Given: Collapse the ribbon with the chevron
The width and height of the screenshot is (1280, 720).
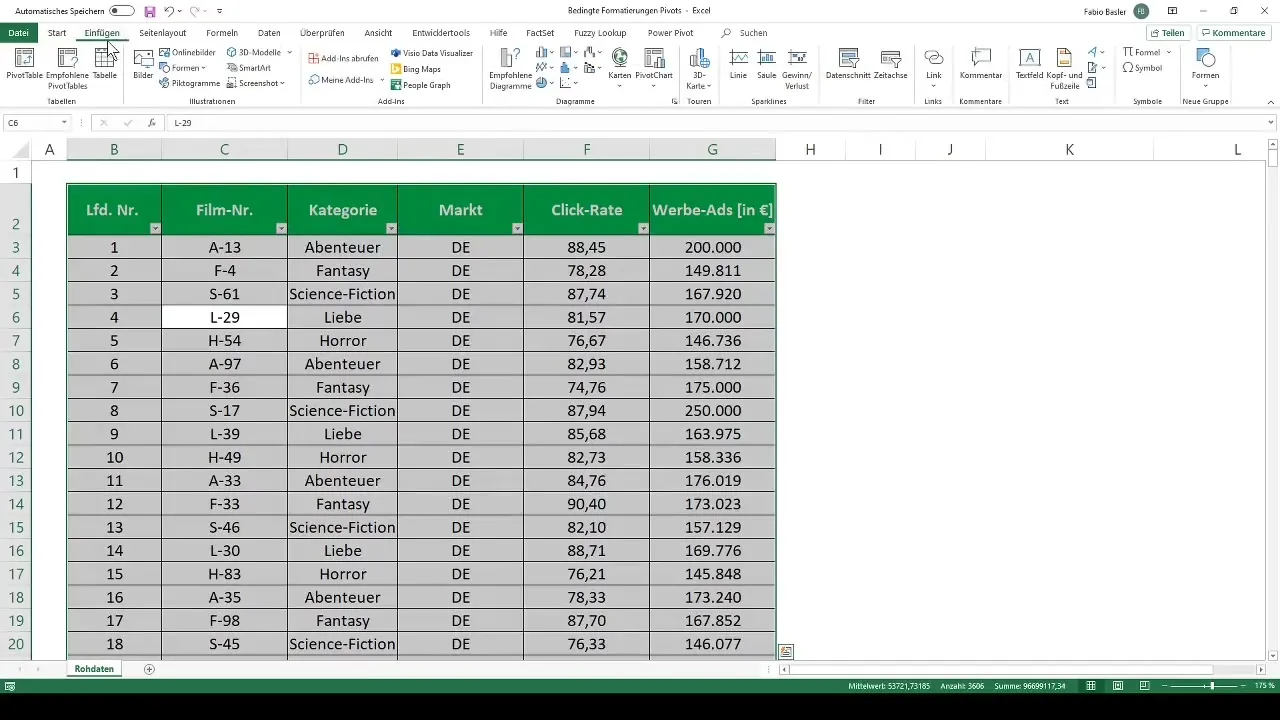Looking at the screenshot, I should (1270, 103).
